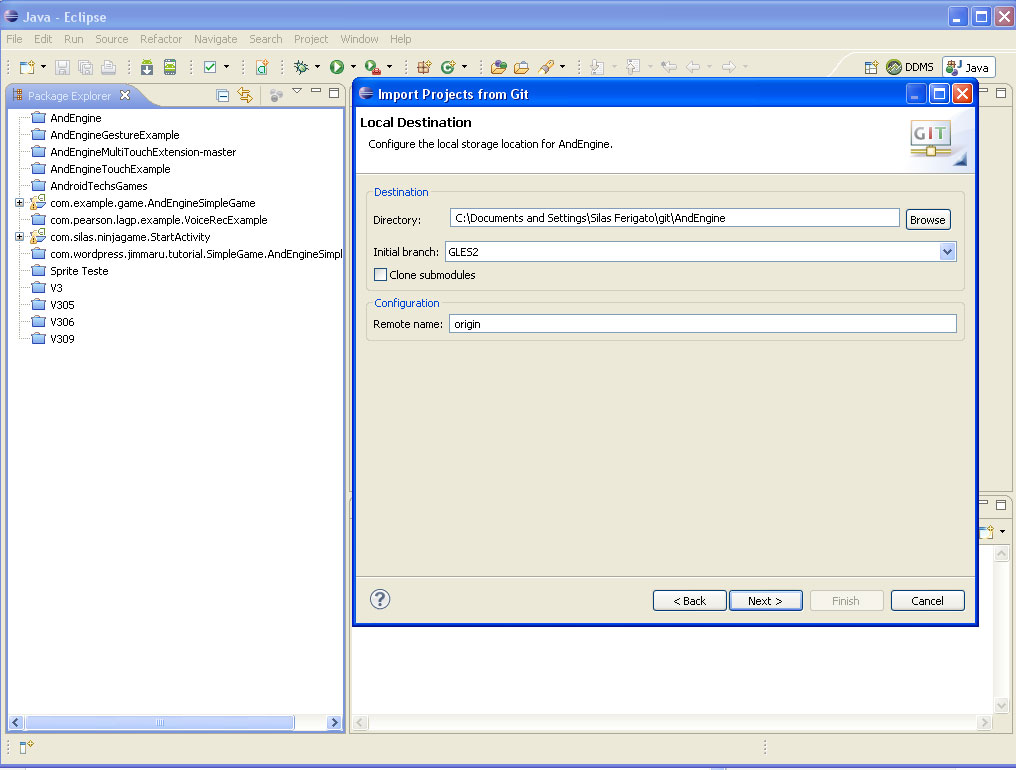Click the checkmark toolbar icon

(x=210, y=67)
